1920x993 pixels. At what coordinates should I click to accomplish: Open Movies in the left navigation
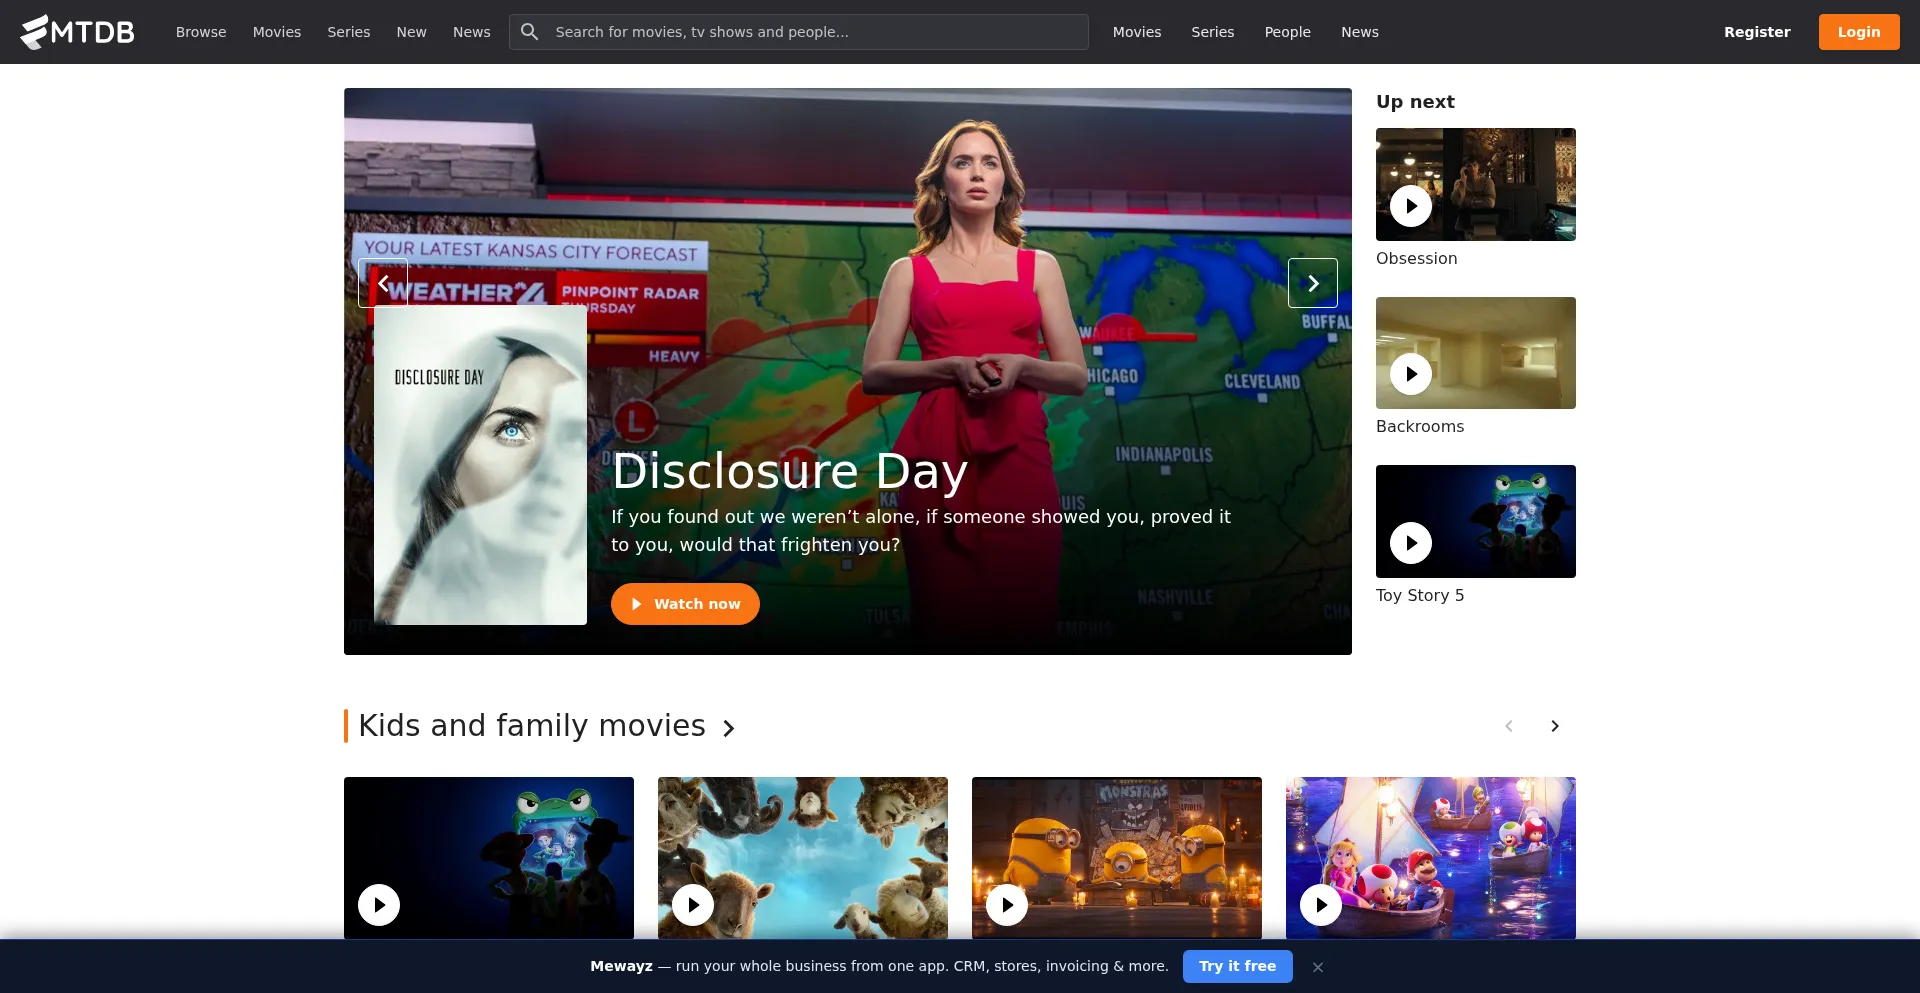click(277, 32)
